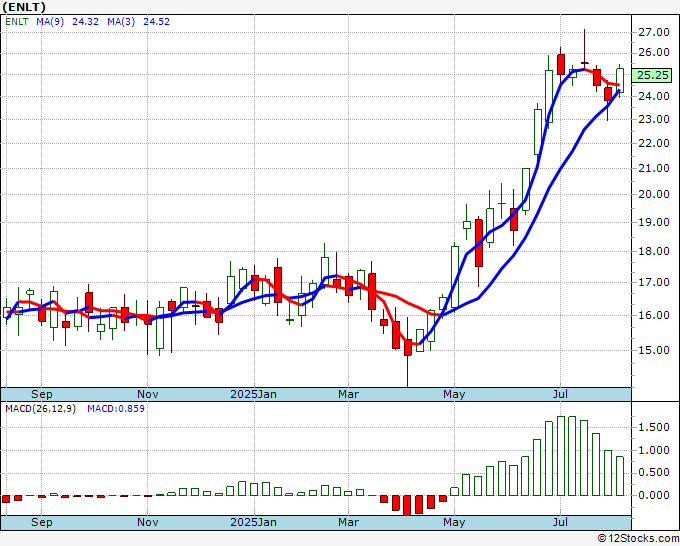Viewport: 680px width, 546px height.
Task: Click the MACD(26,12,9) indicator label
Action: (x=40, y=409)
